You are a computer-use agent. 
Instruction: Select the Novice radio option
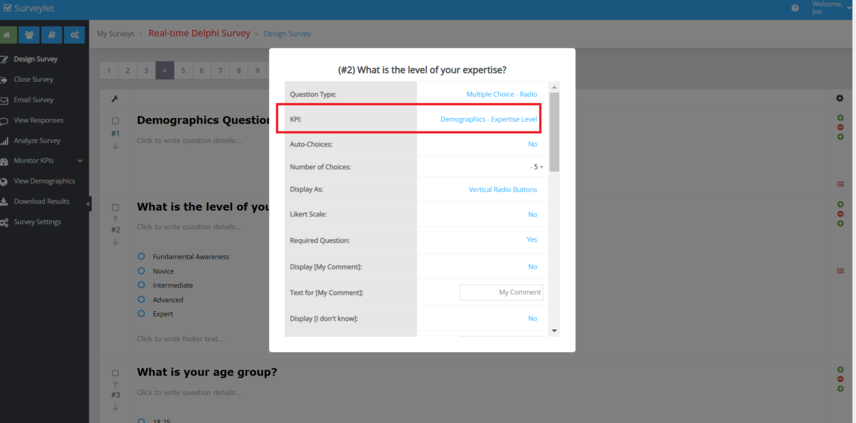(141, 271)
